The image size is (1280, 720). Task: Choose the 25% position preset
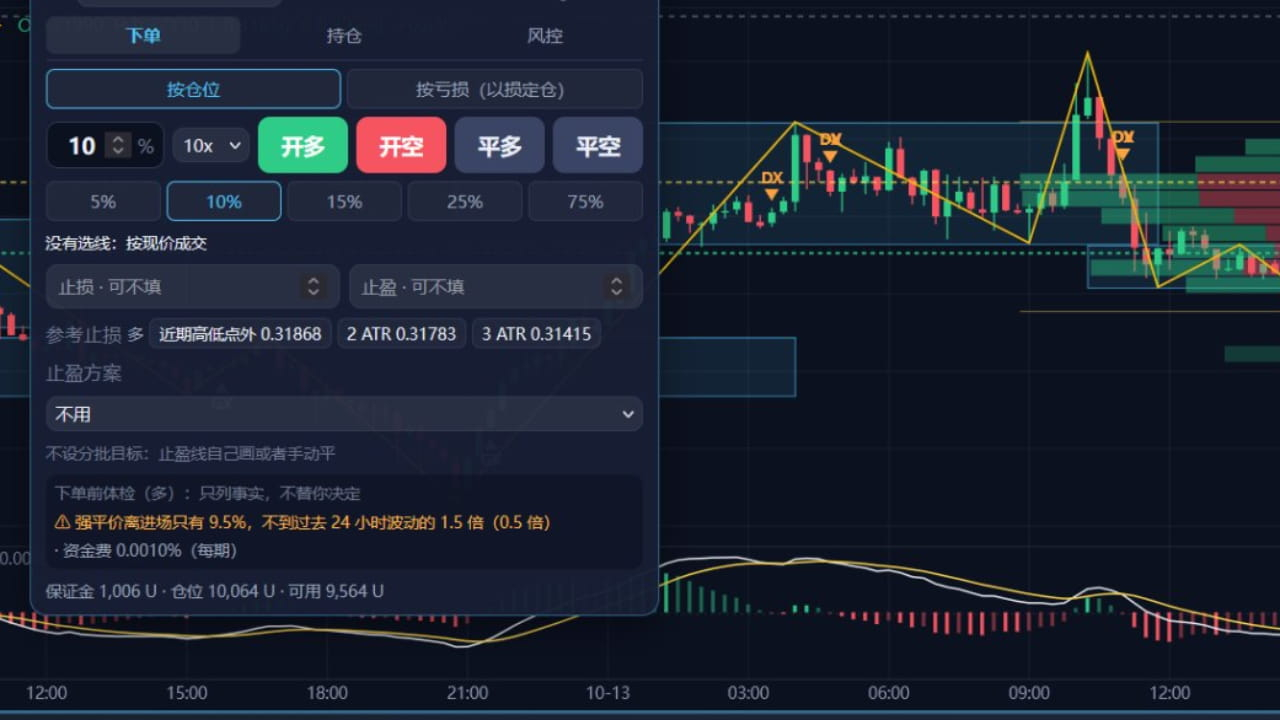465,201
